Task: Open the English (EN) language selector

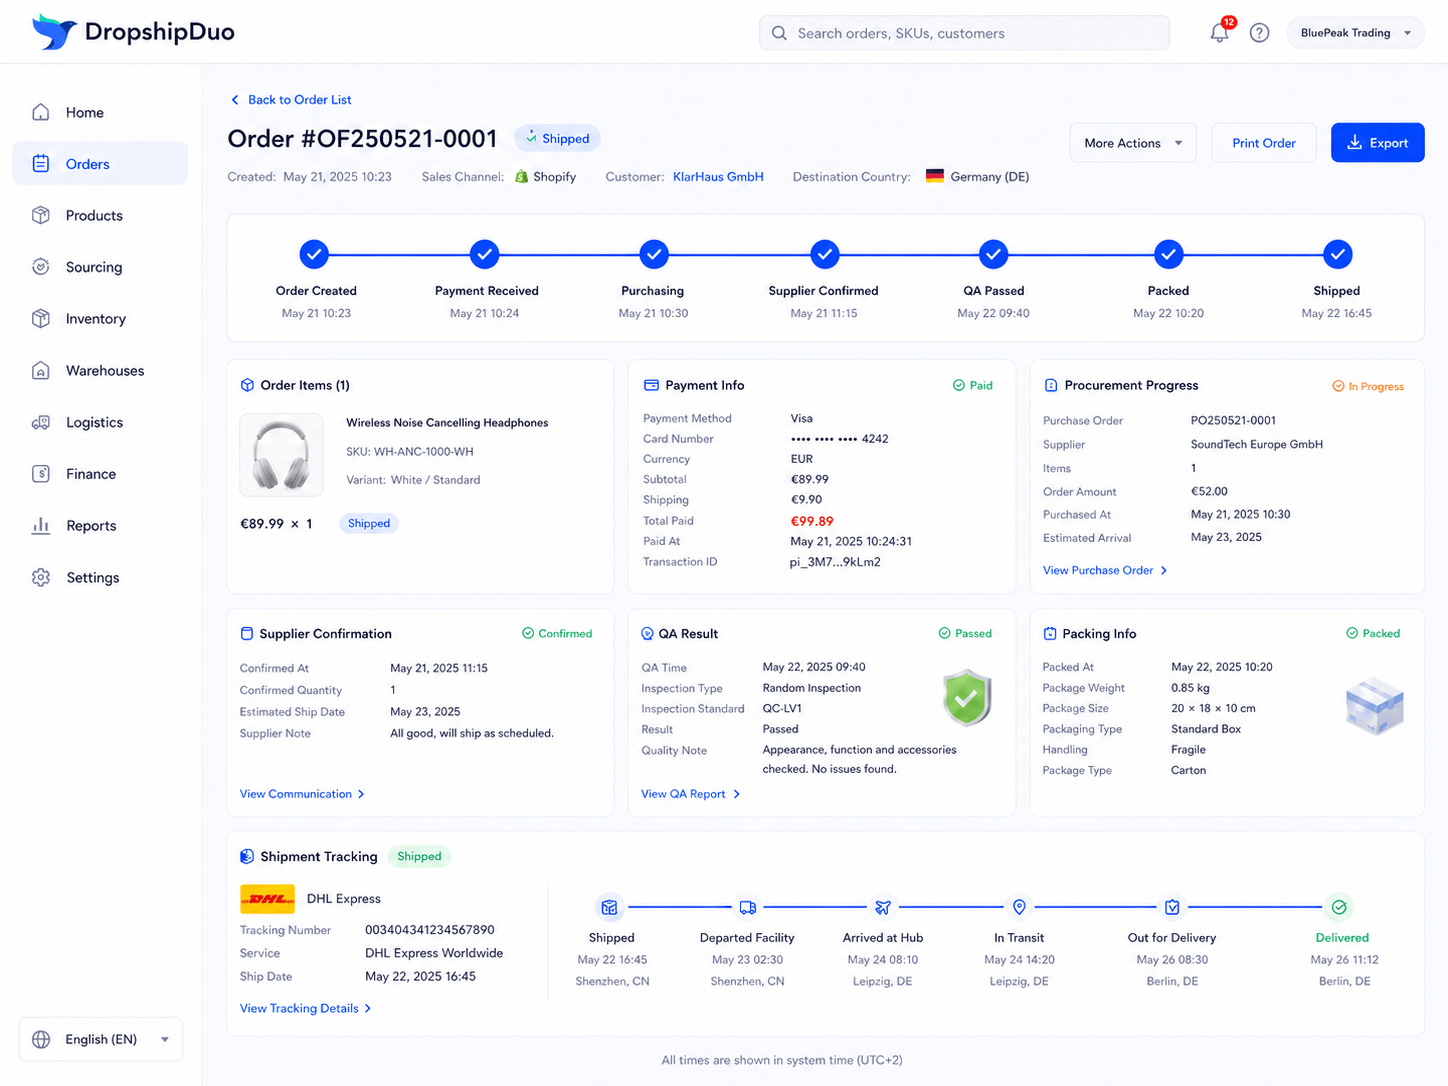Action: (101, 1039)
